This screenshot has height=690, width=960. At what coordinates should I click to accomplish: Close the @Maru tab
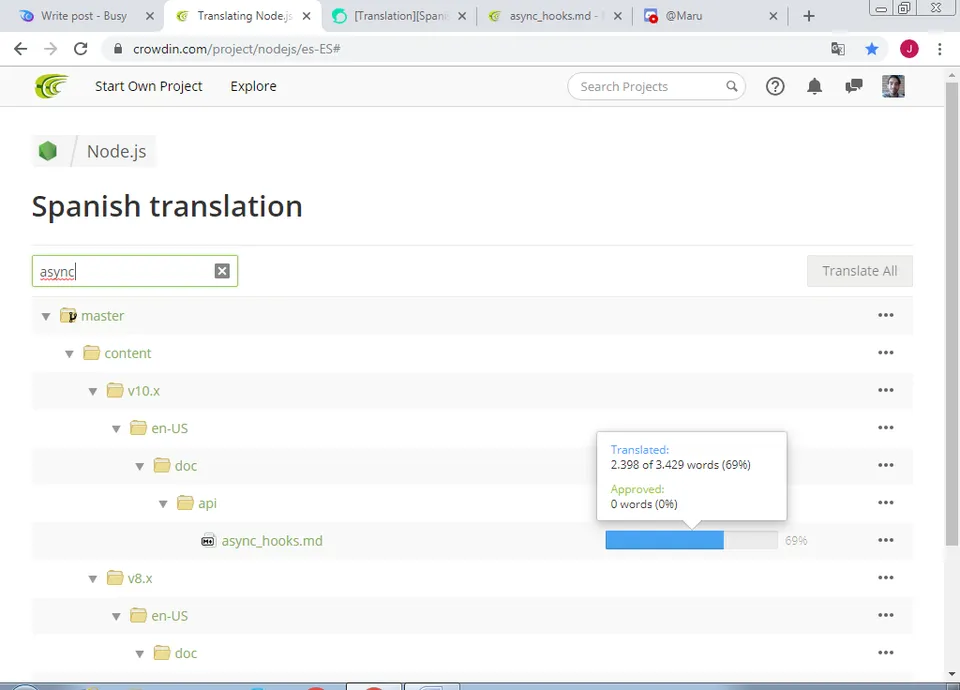click(x=773, y=16)
